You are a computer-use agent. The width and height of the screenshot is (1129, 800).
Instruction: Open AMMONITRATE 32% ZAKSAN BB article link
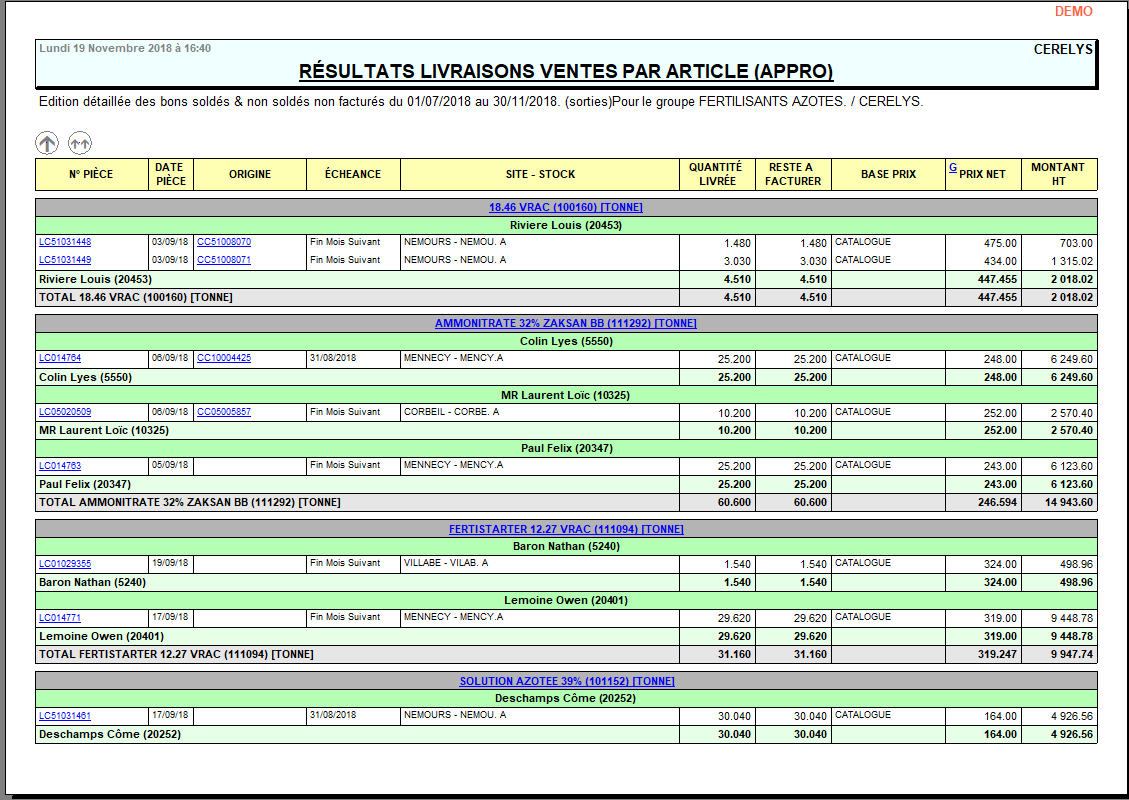pos(565,324)
